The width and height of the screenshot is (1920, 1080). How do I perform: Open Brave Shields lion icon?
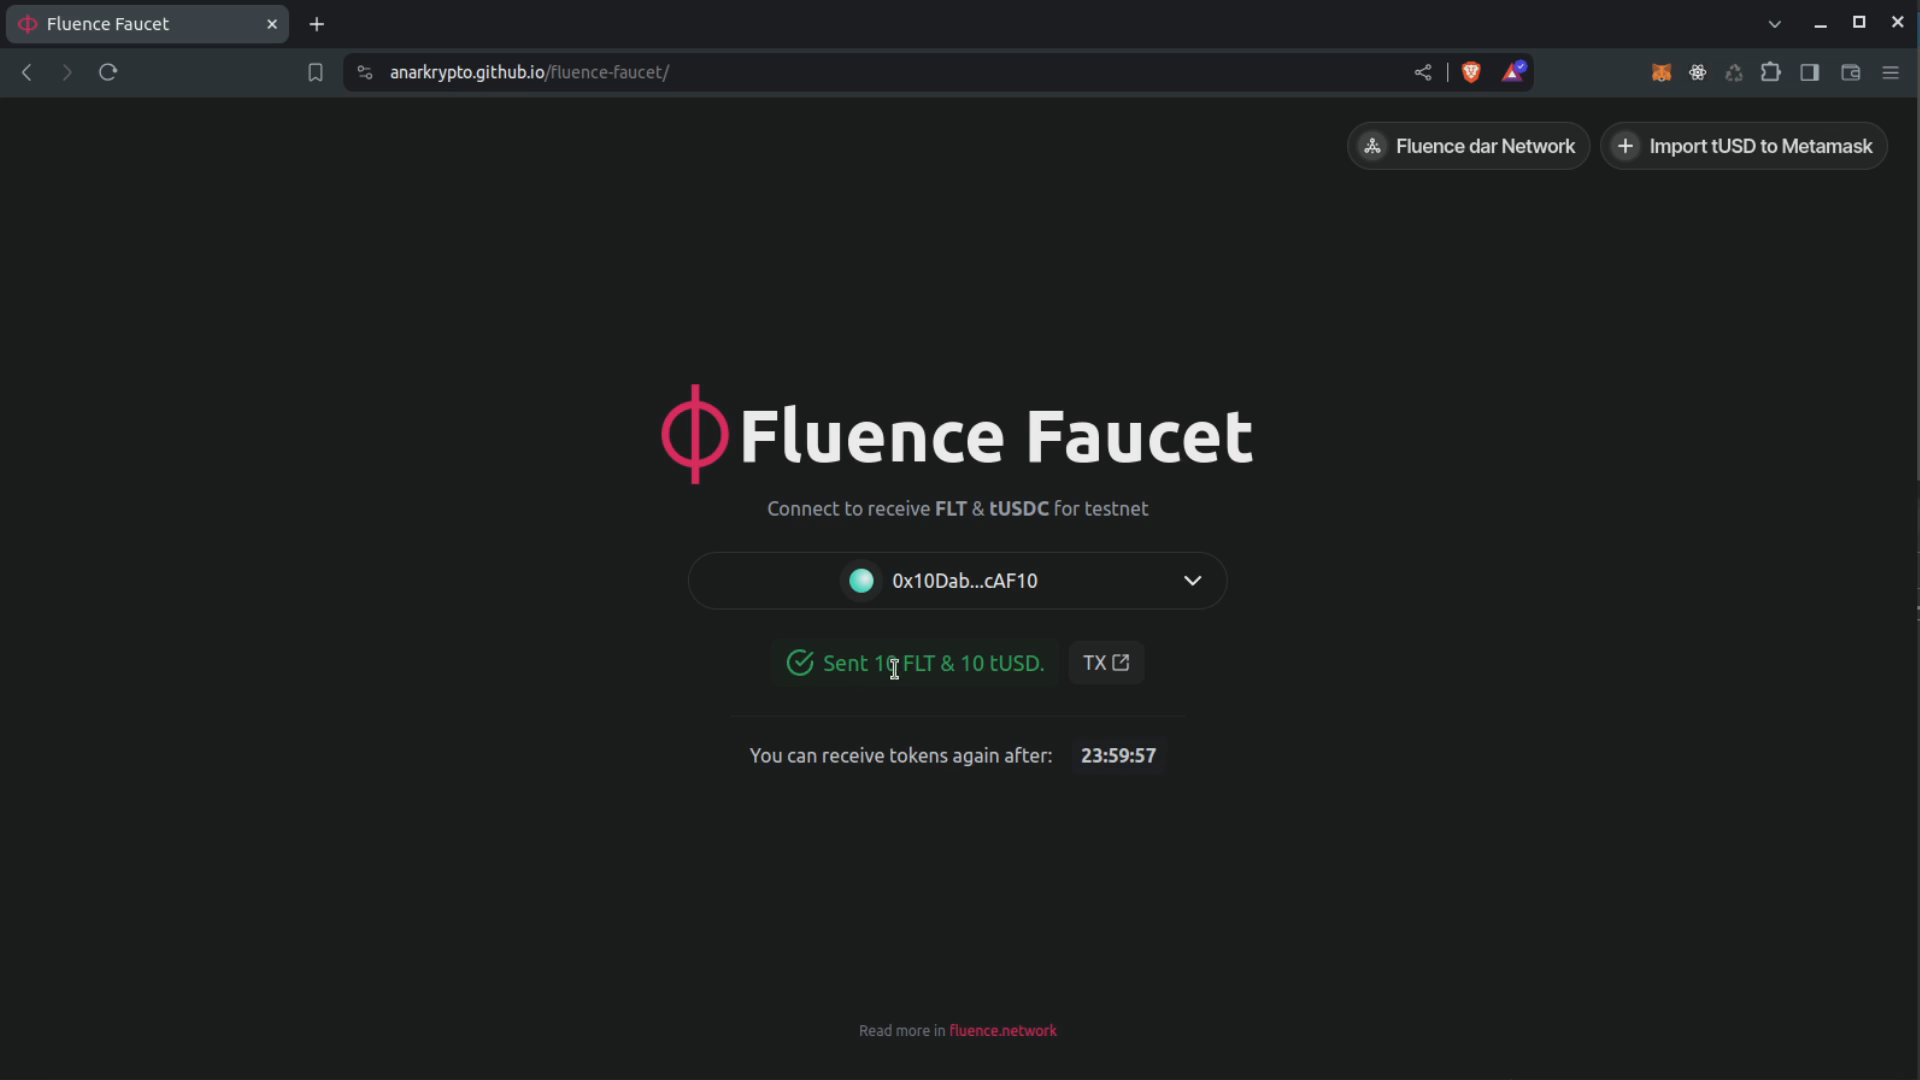pyautogui.click(x=1471, y=72)
